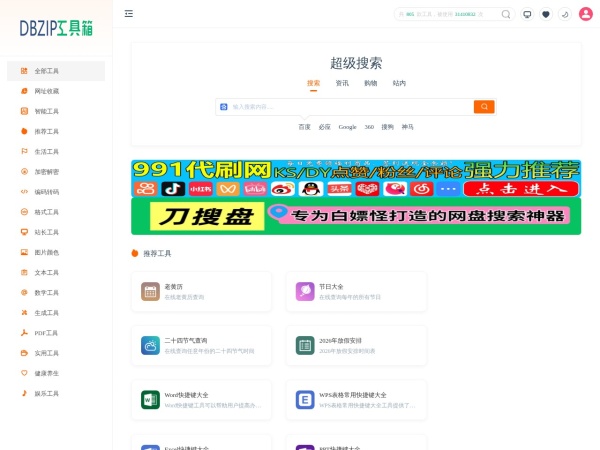Choose 360 as search engine

369,127
